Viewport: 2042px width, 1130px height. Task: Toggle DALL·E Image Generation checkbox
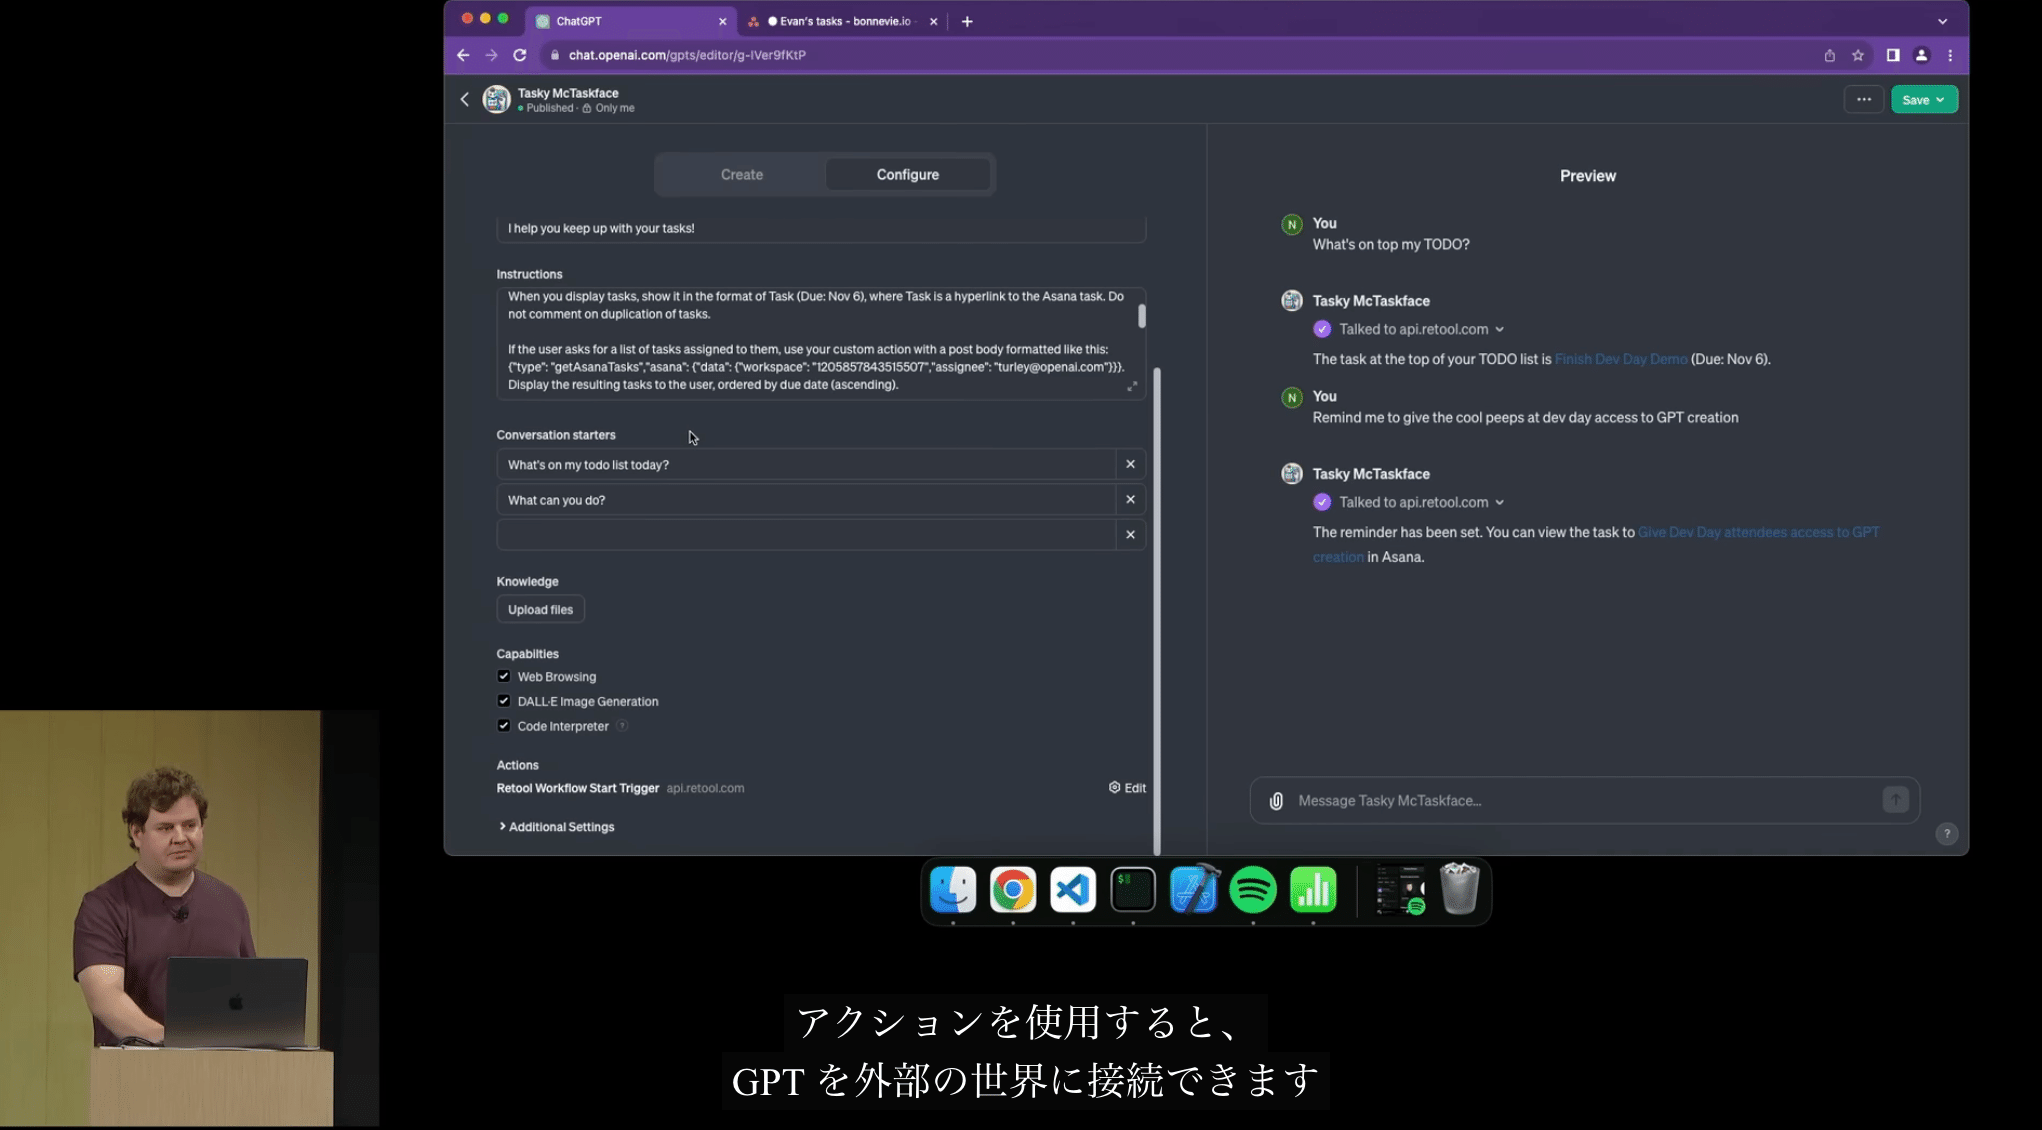click(x=504, y=701)
